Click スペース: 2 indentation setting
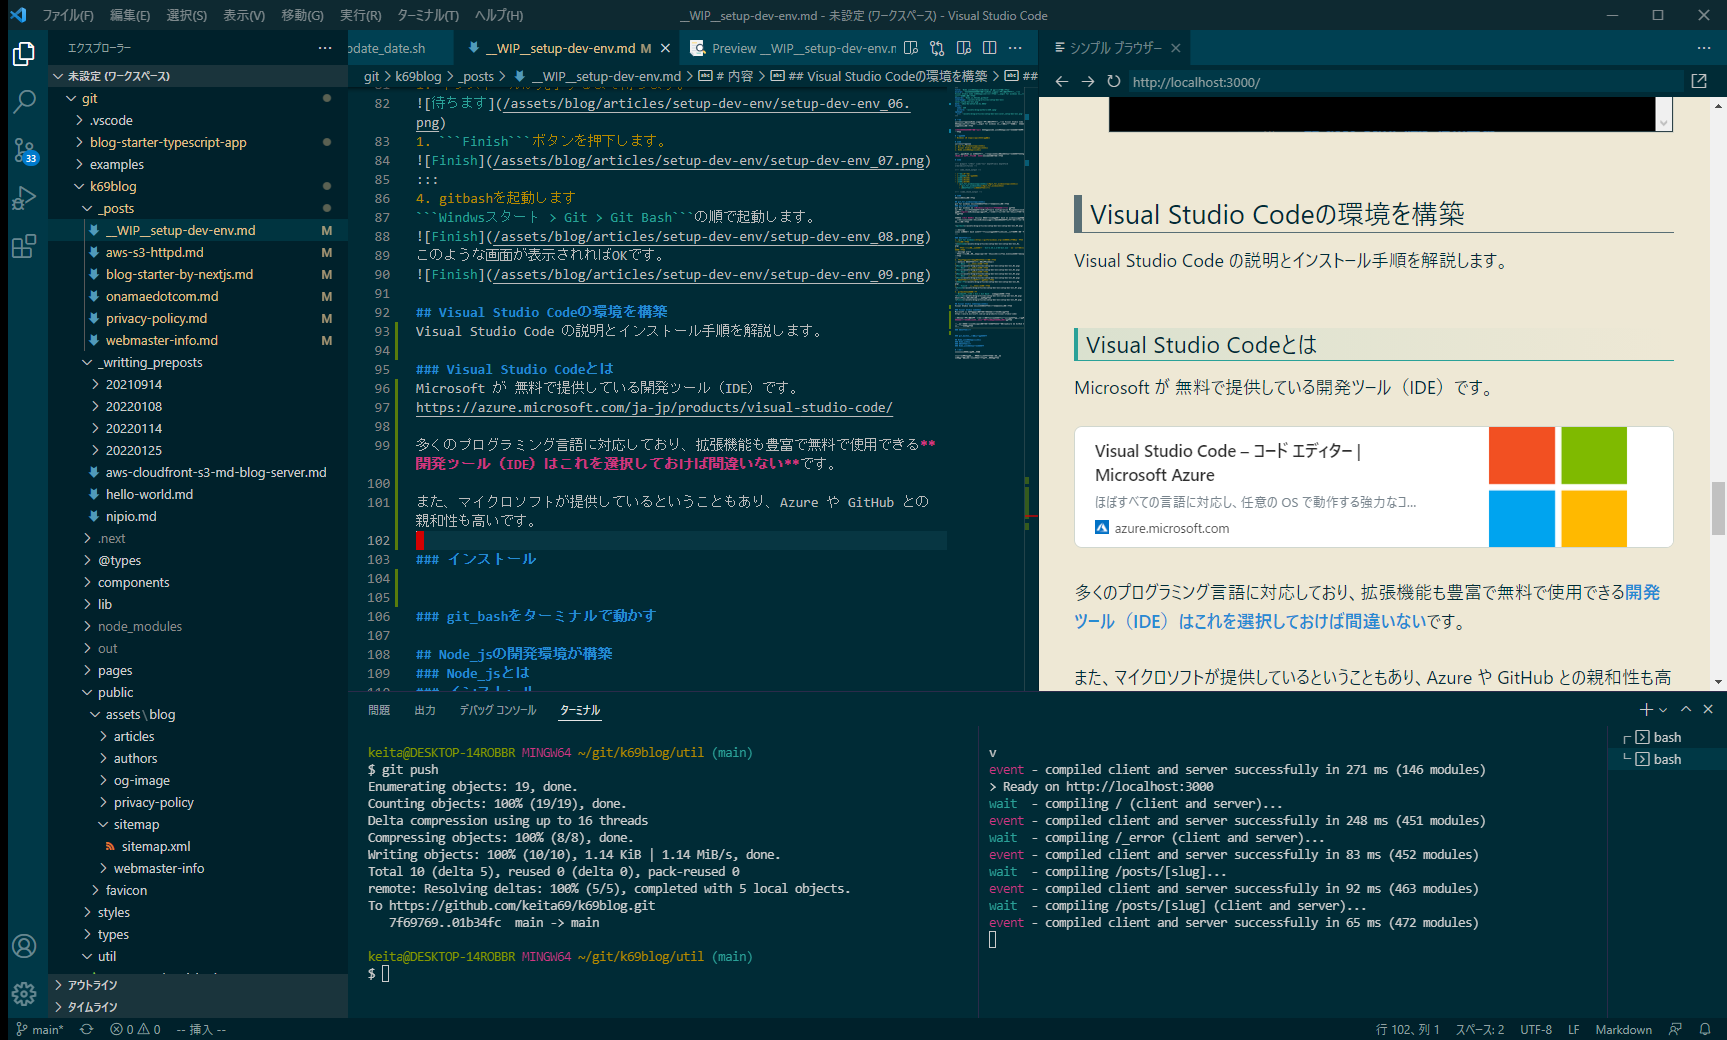 (1479, 1029)
